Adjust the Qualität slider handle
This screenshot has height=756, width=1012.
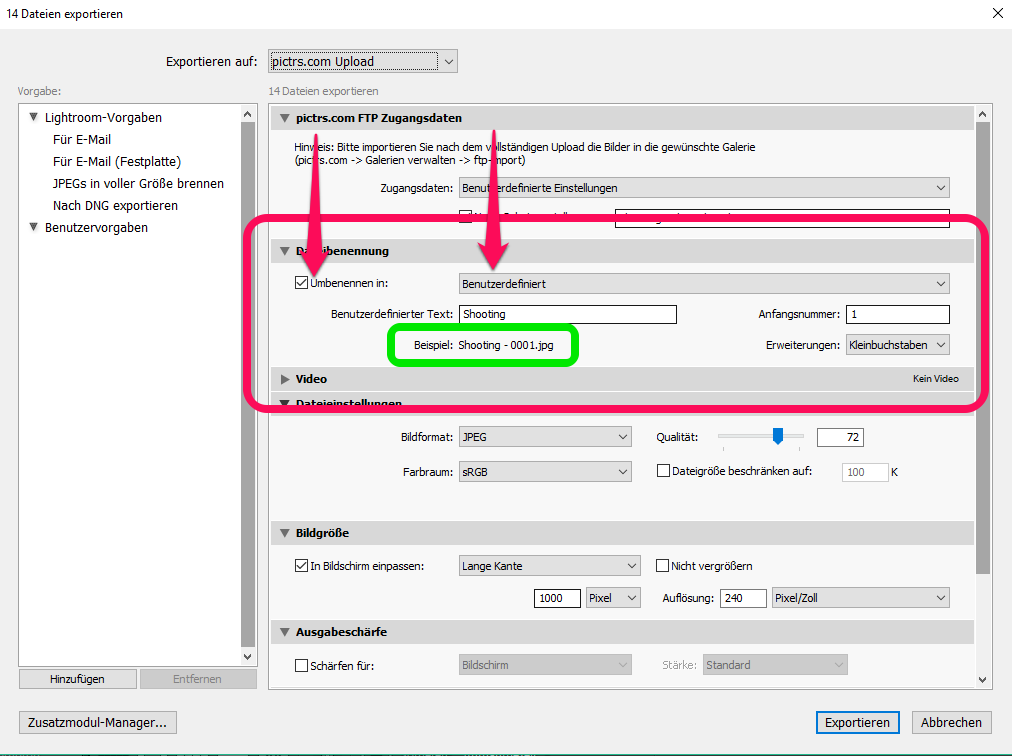point(778,436)
